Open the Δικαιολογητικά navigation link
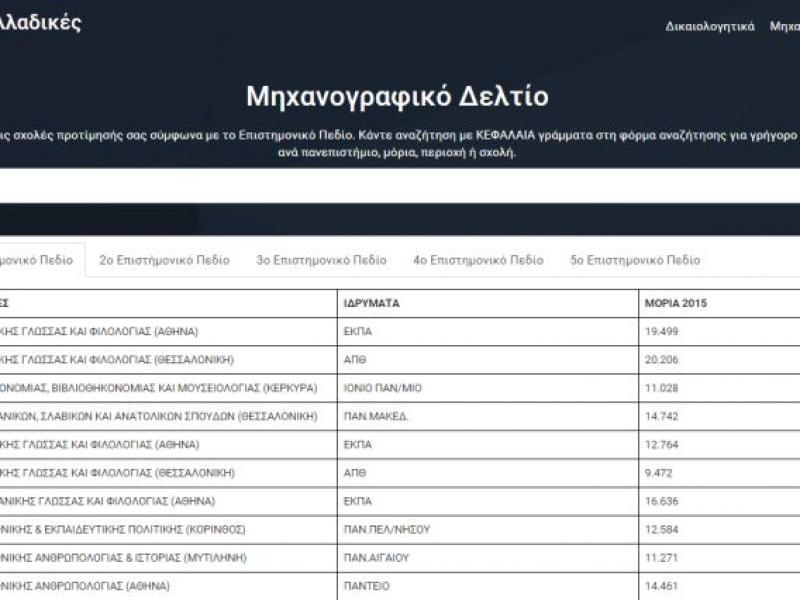 [x=710, y=26]
